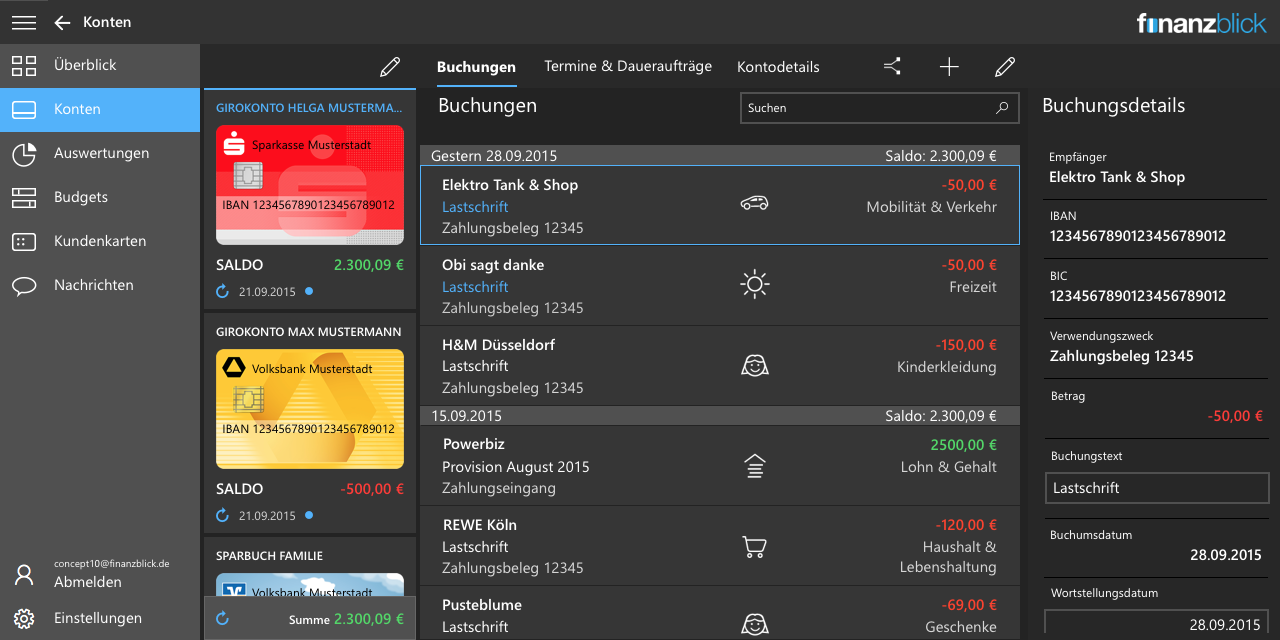Click the finanzblick logo
This screenshot has width=1280, height=640.
1202,23
